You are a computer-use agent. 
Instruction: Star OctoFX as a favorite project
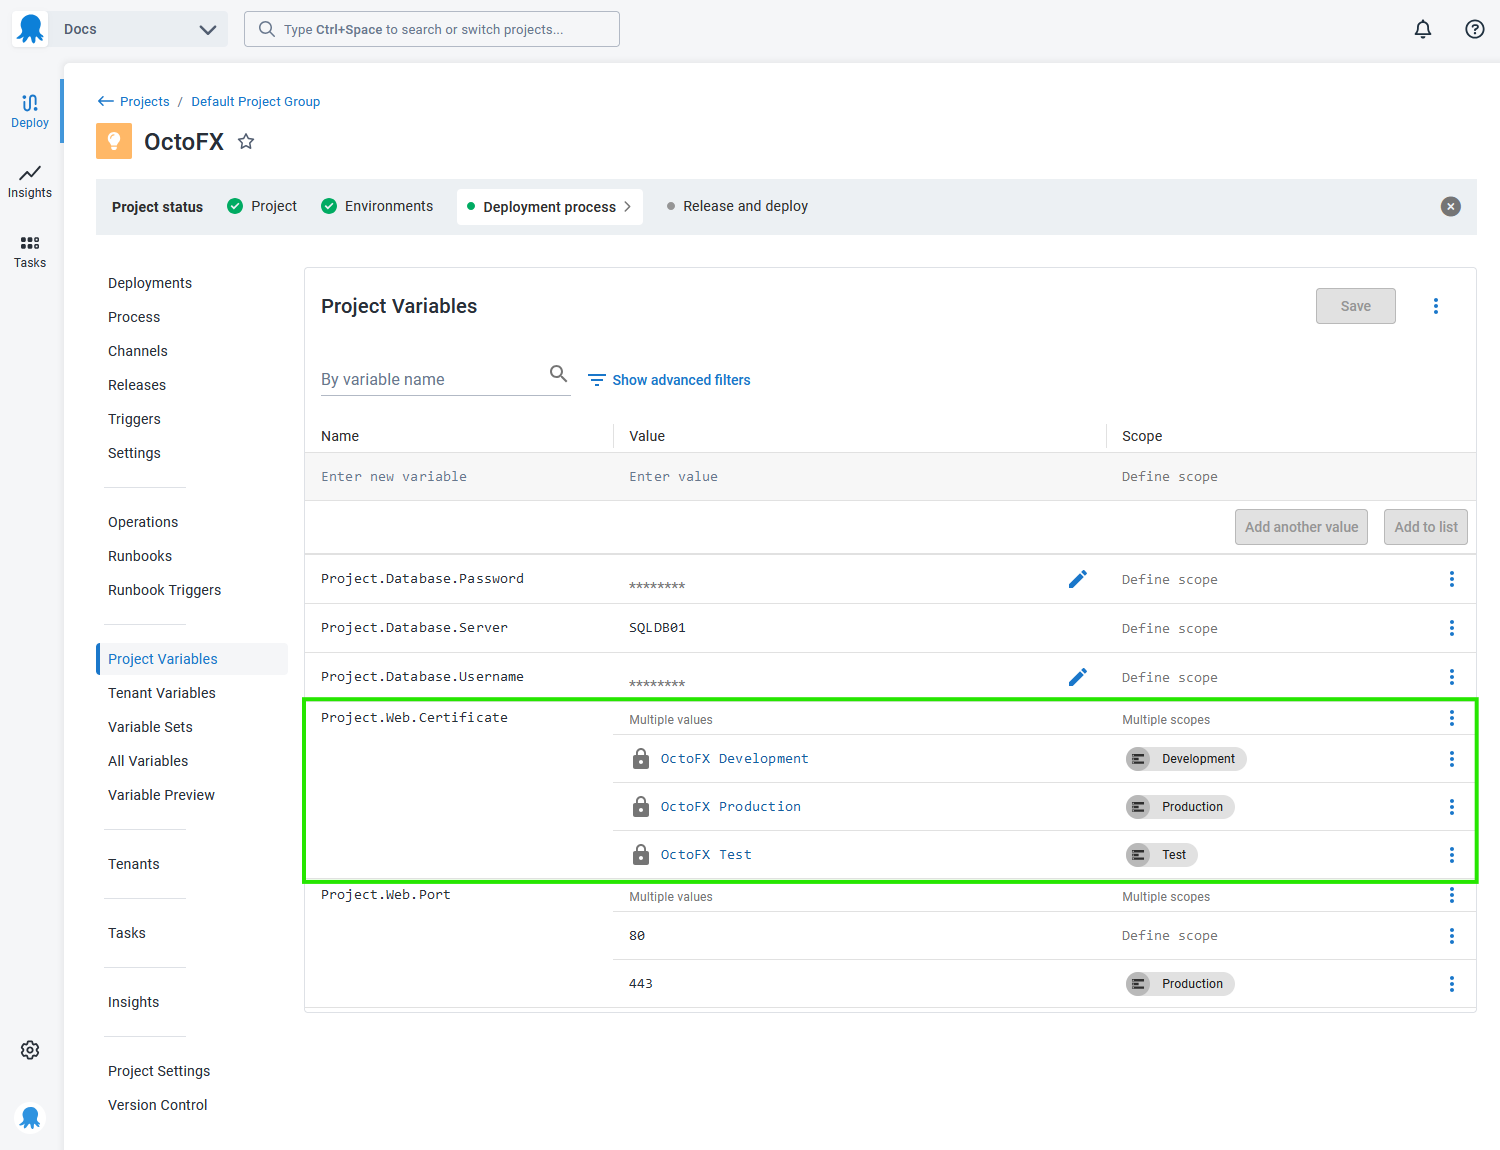click(246, 142)
